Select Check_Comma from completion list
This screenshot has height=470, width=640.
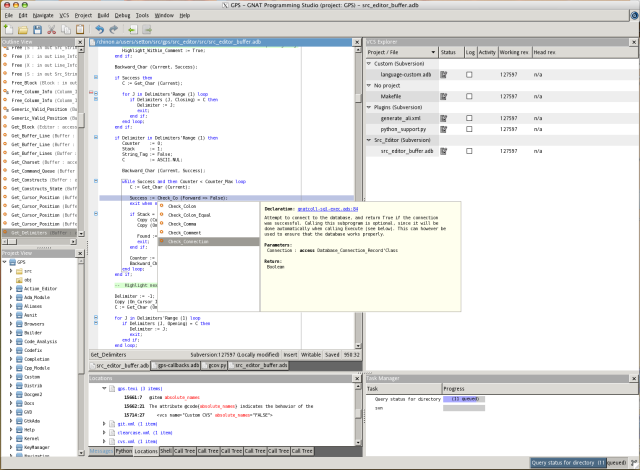[183, 224]
